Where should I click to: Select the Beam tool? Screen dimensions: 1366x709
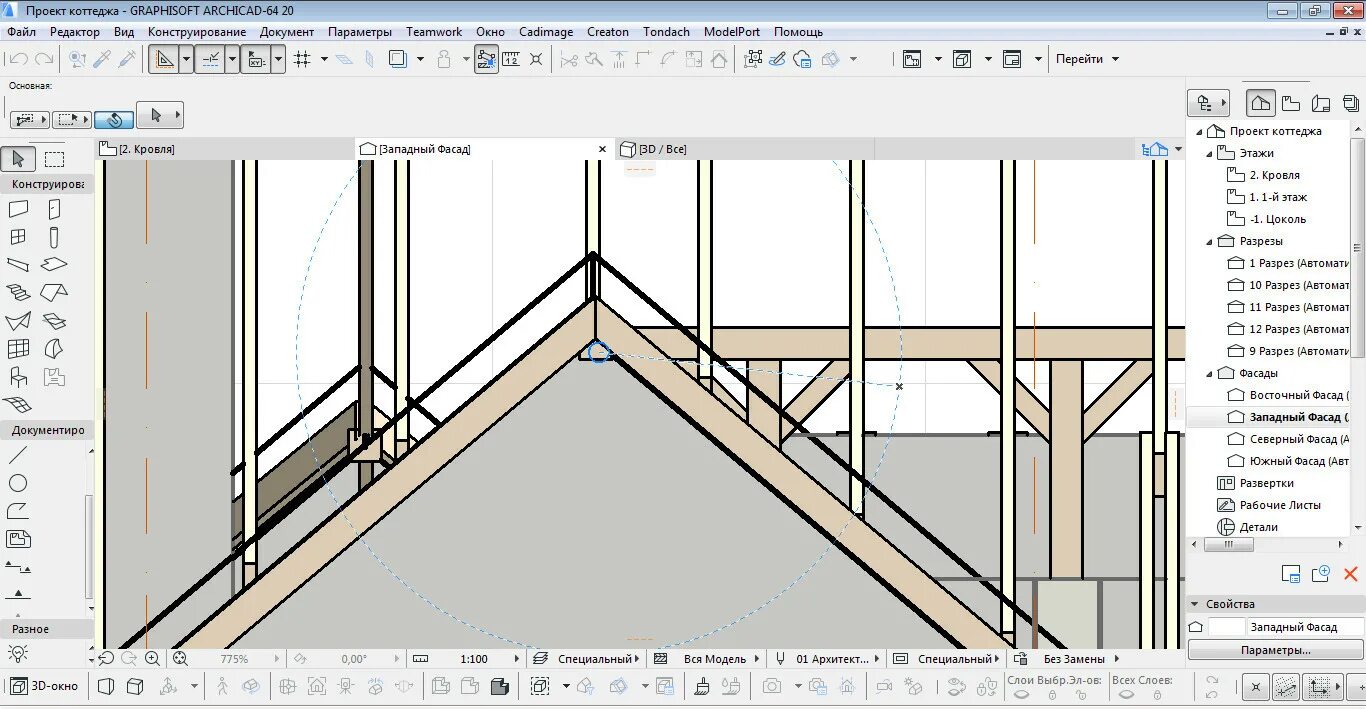18,265
